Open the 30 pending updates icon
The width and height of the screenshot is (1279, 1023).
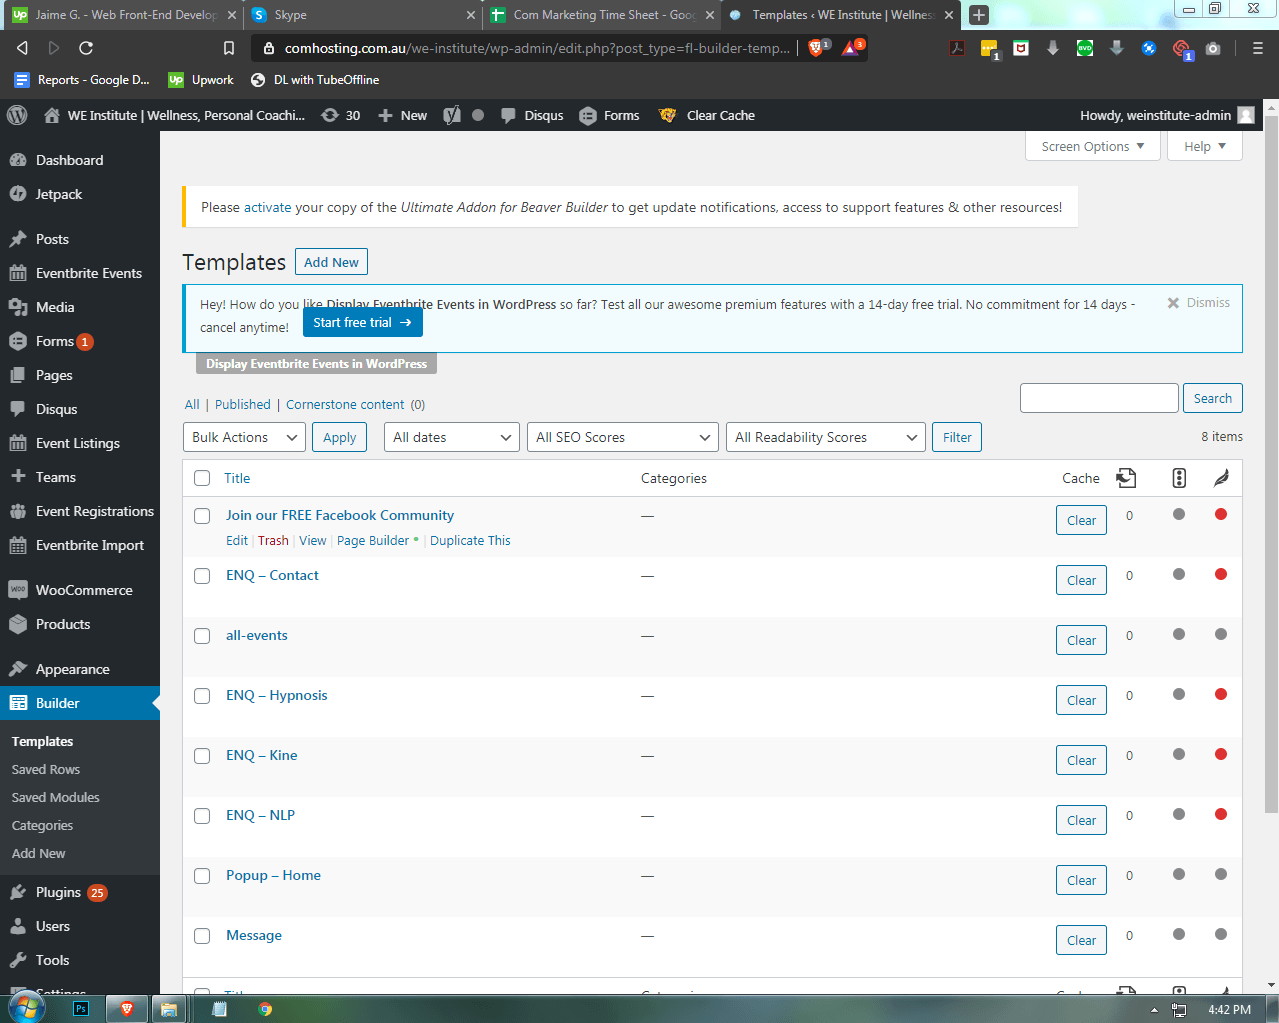click(x=340, y=115)
